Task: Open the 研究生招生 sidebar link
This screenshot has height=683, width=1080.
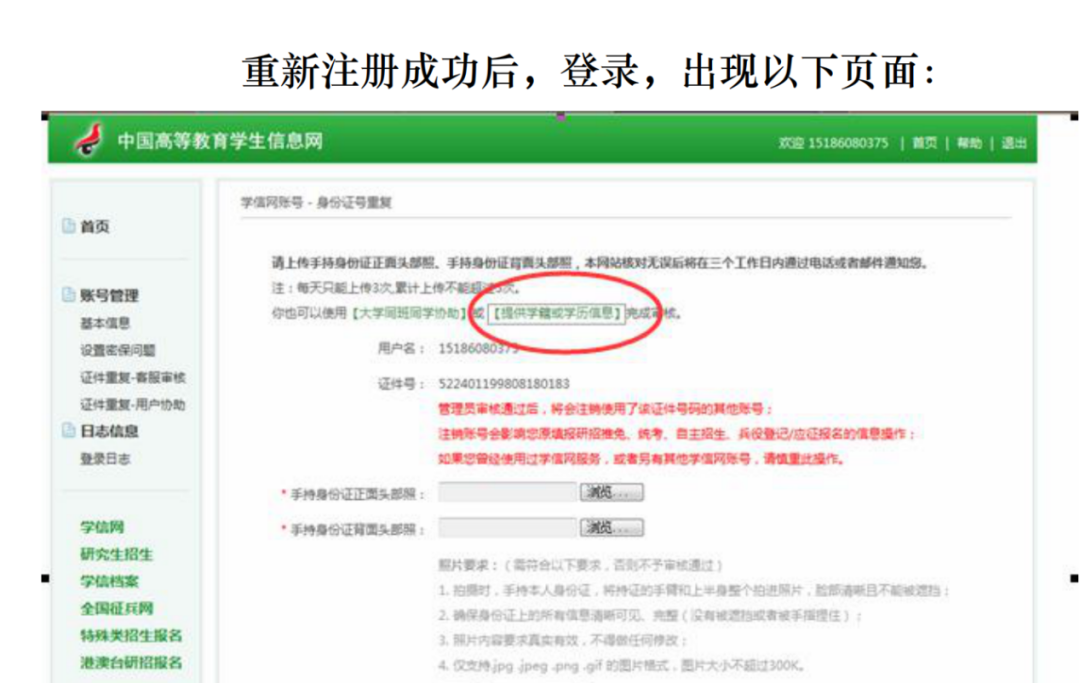Action: tap(116, 554)
